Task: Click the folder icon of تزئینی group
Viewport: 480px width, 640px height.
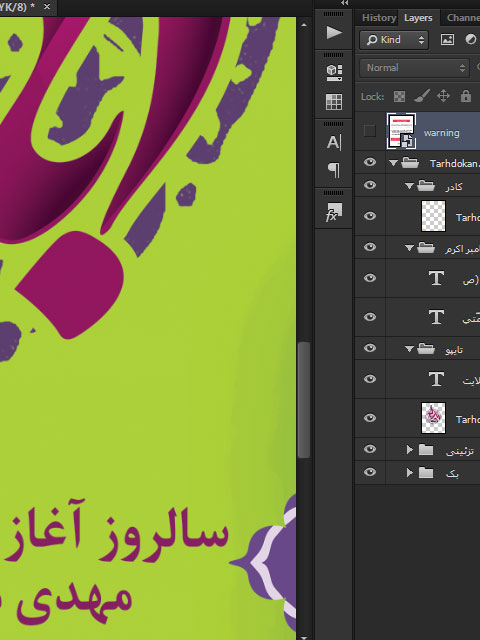Action: click(426, 449)
